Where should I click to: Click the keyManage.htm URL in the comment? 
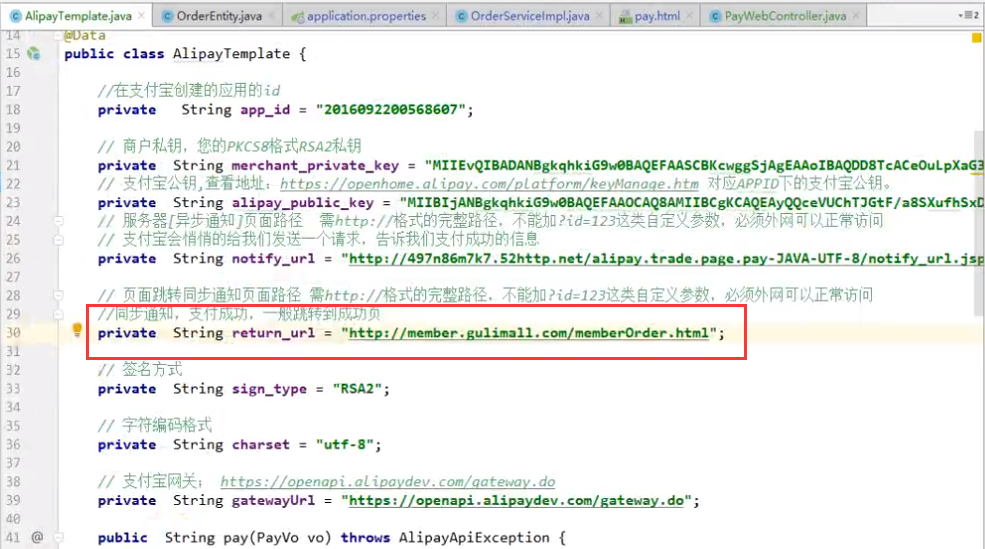pyautogui.click(x=489, y=184)
